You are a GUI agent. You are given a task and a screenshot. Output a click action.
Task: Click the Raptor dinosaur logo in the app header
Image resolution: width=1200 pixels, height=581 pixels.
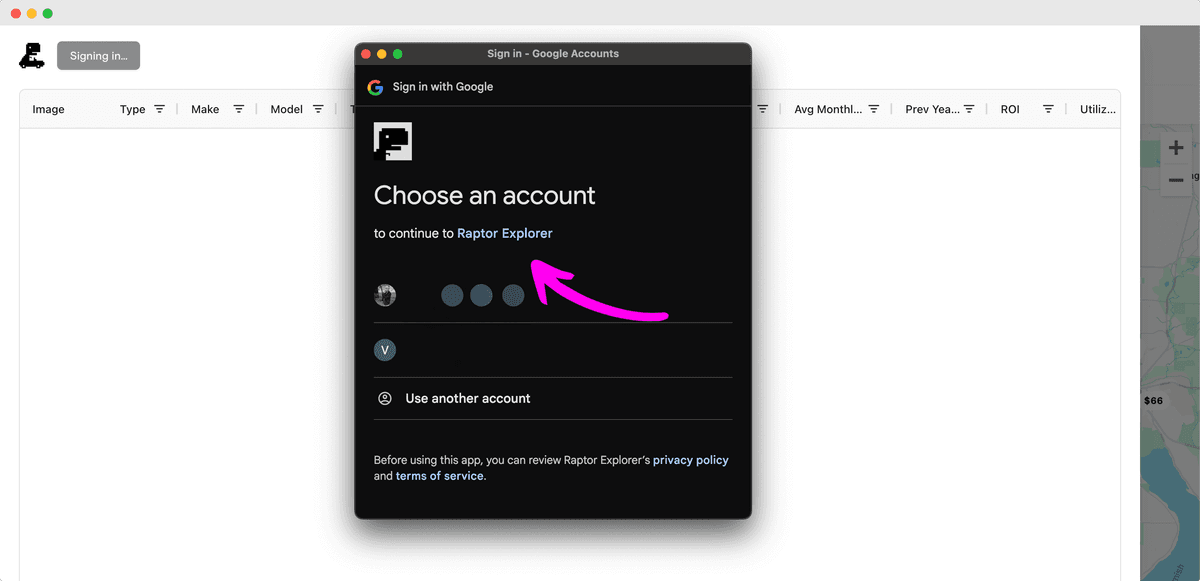31,56
